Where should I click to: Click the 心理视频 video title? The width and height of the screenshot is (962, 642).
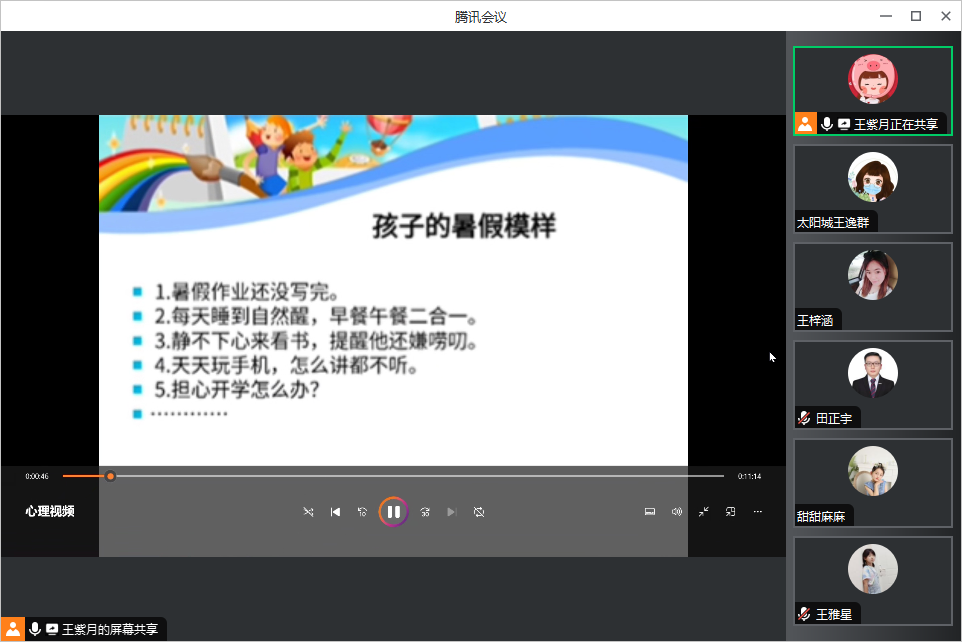(x=50, y=511)
